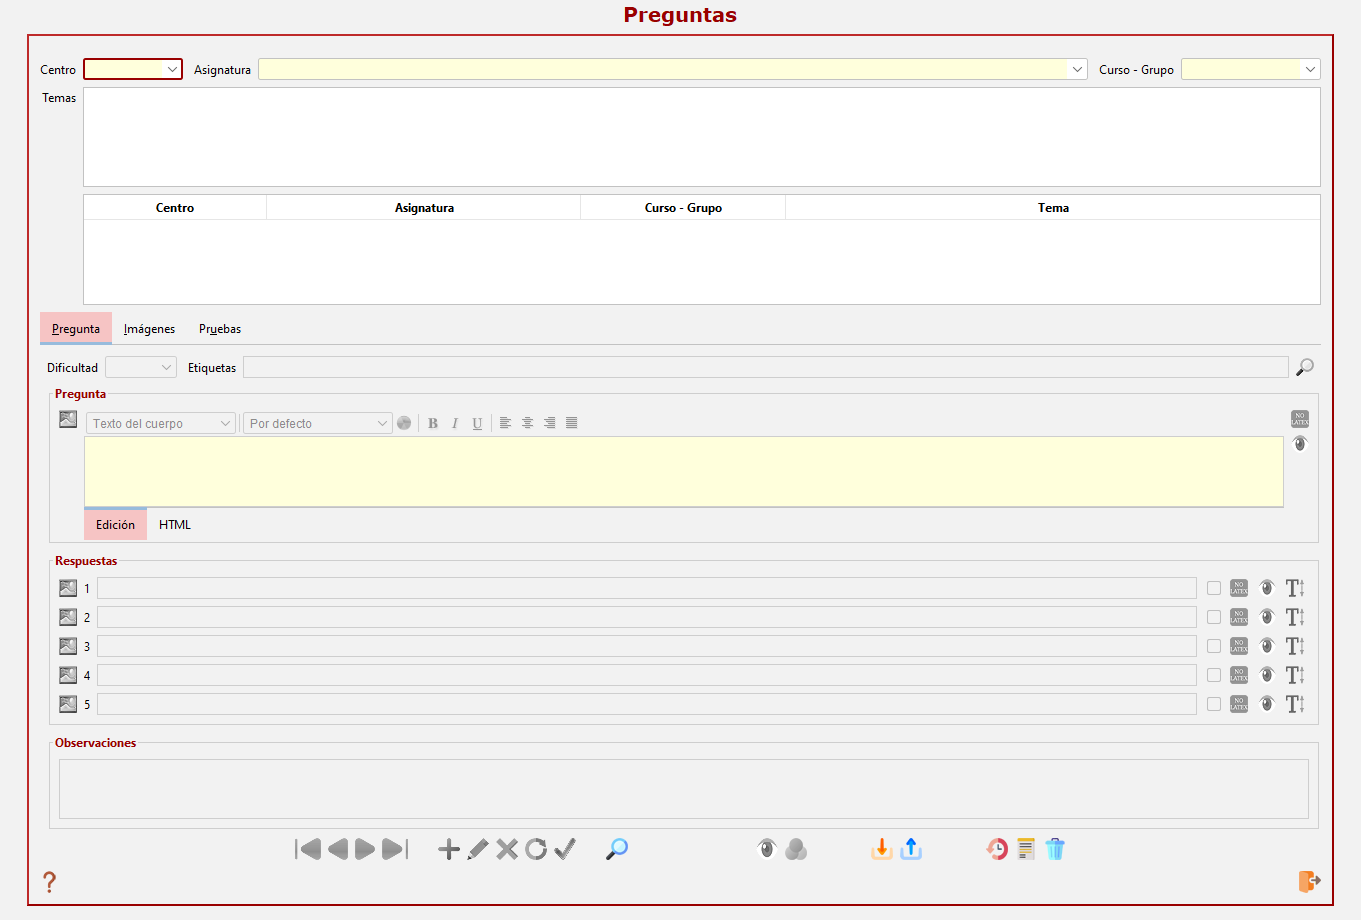Switch to the Imágenes tab
The image size is (1361, 920).
[x=149, y=328]
